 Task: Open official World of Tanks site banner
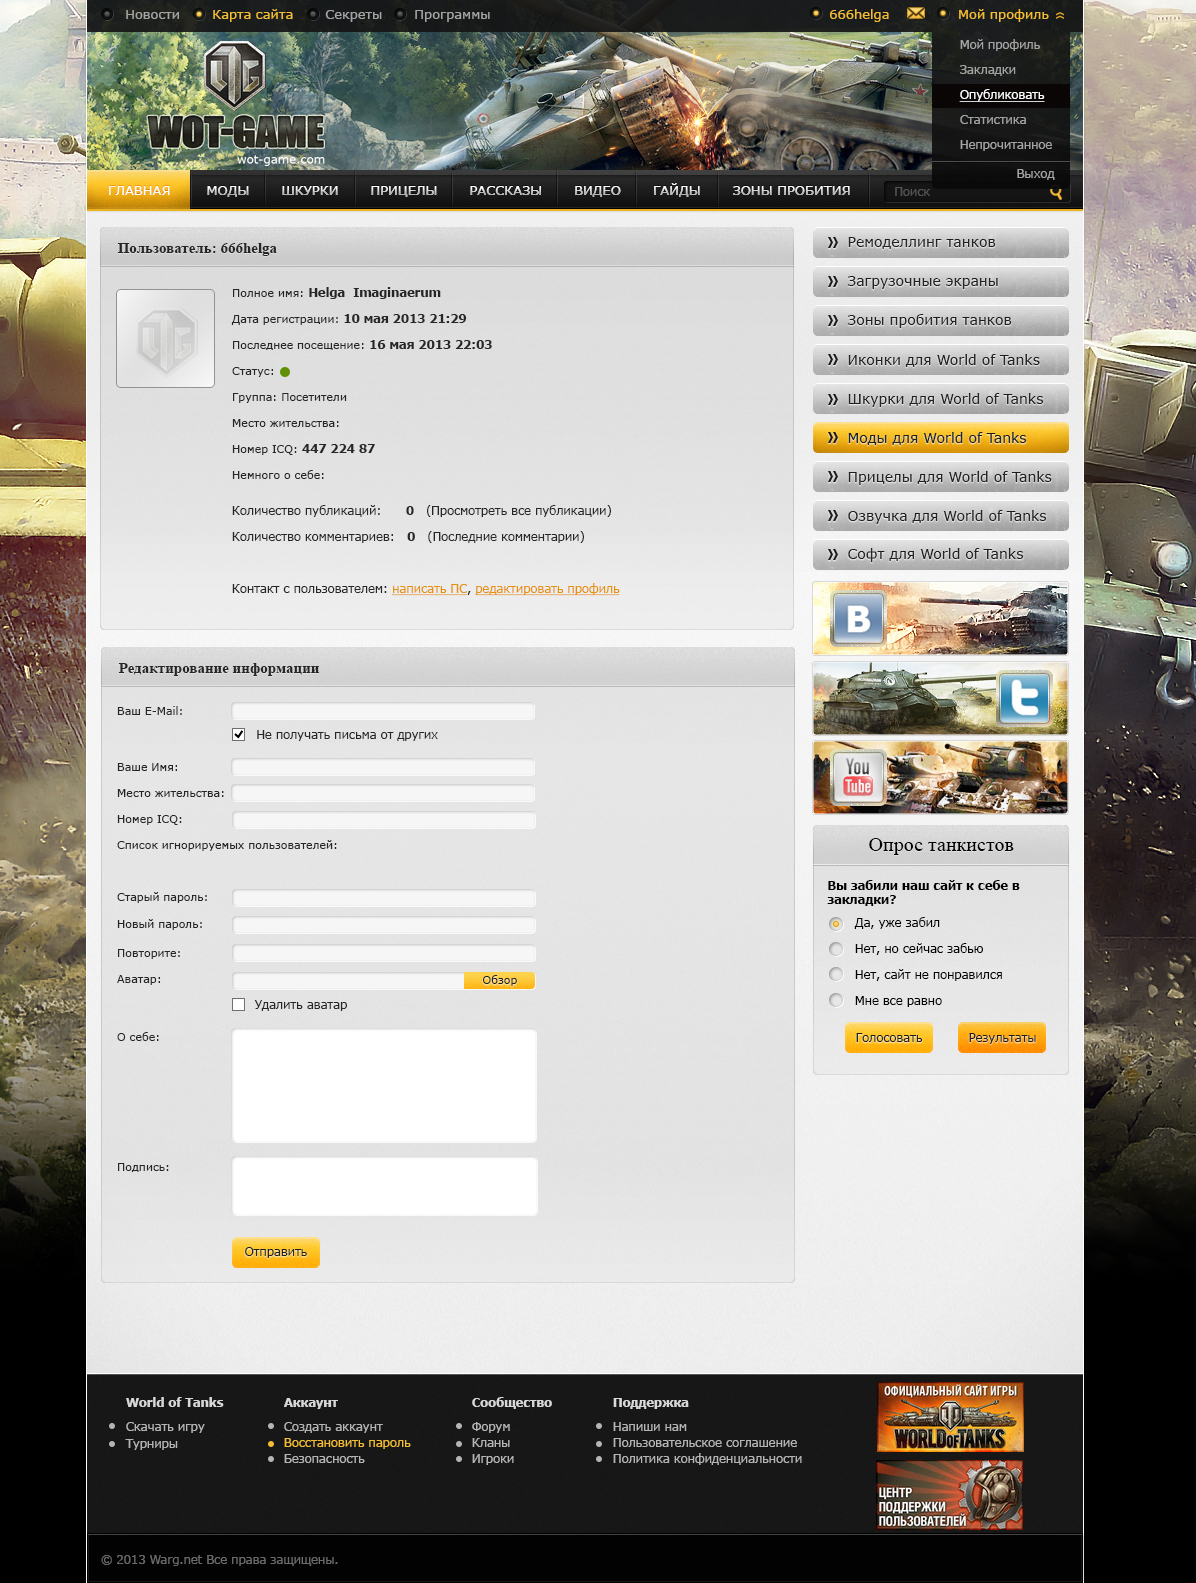(950, 1417)
